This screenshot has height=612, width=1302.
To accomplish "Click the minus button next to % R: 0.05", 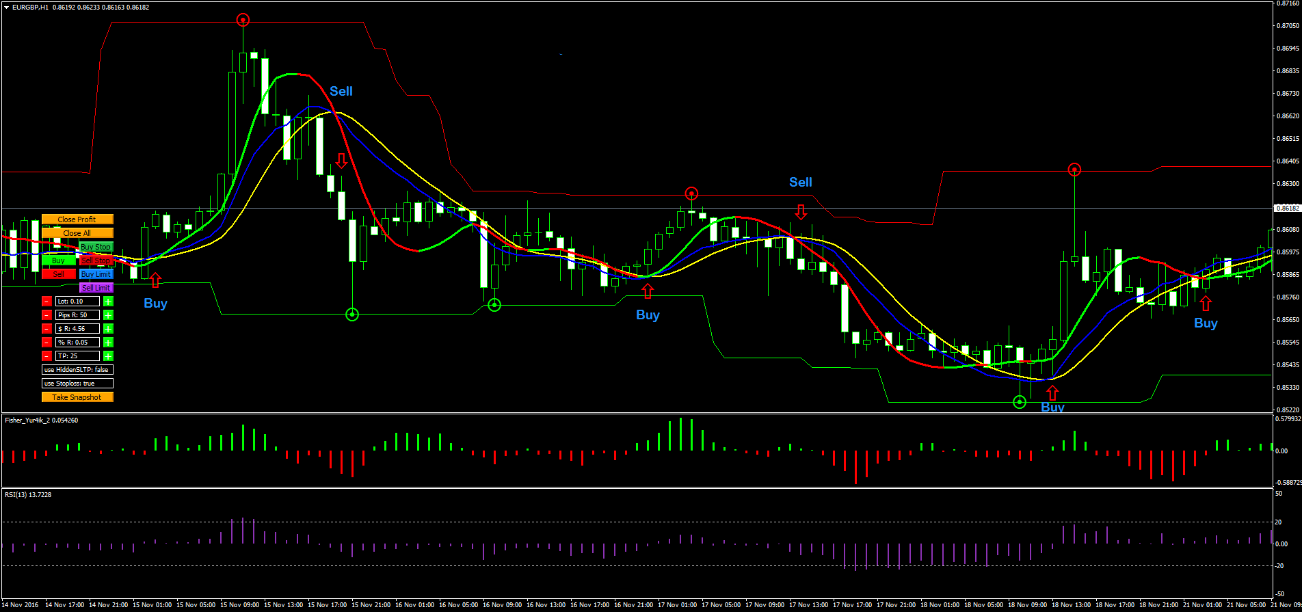I will [47, 342].
